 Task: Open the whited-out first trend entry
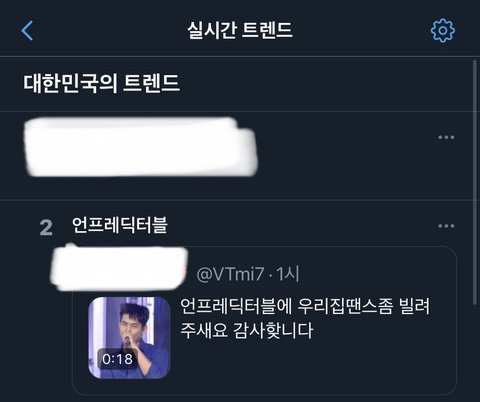click(141, 147)
